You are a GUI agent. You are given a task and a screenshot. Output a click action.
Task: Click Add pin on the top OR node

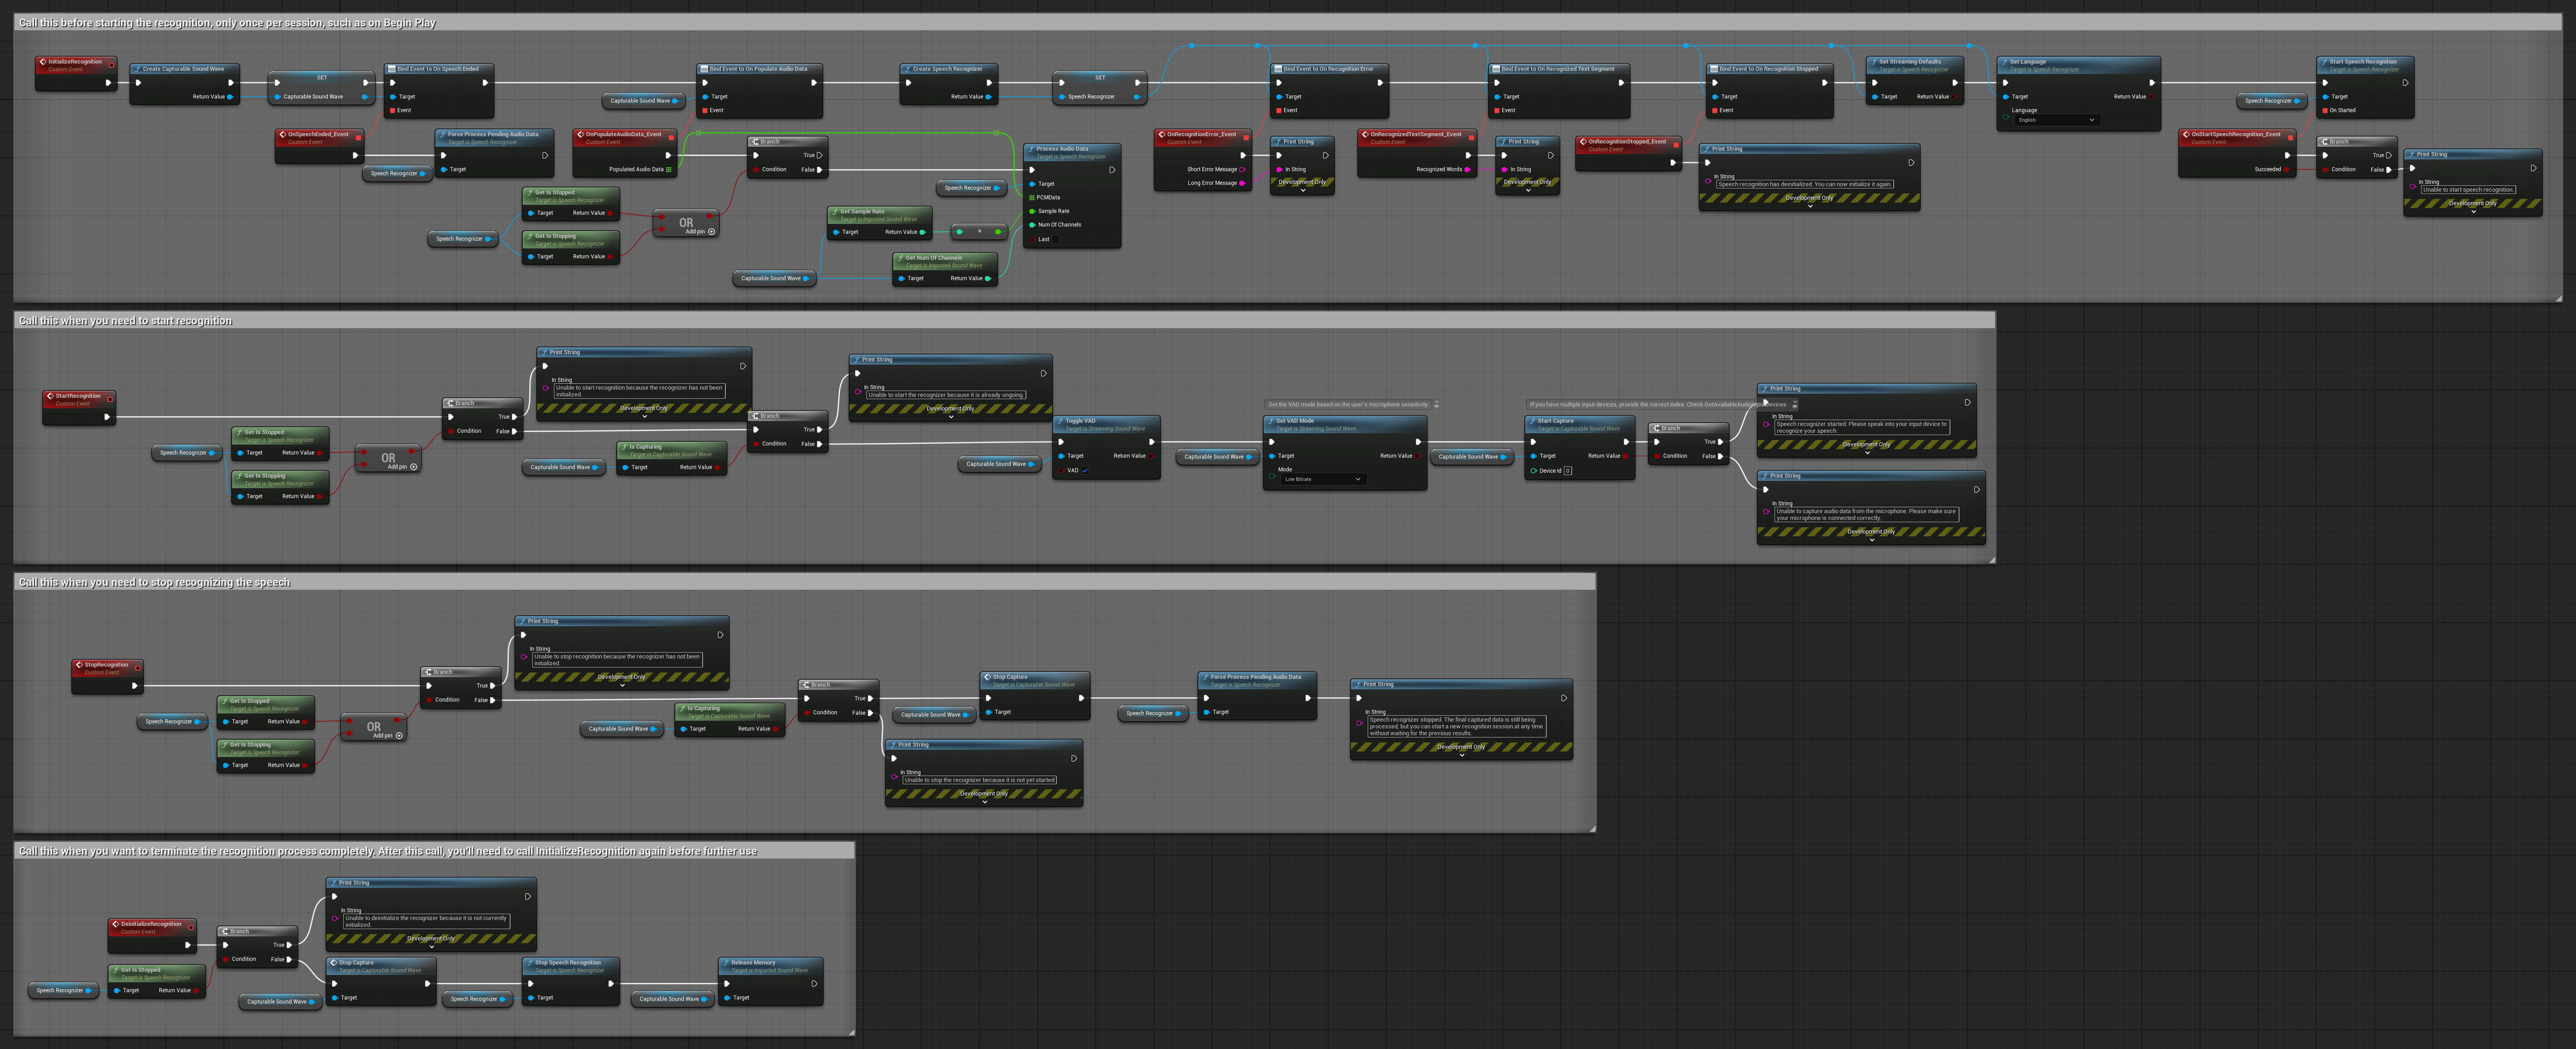point(711,232)
